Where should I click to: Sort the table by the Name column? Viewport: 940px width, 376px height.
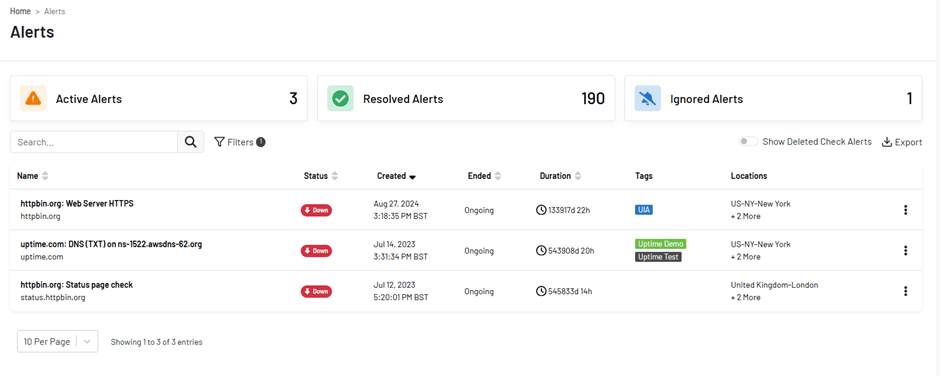point(33,176)
